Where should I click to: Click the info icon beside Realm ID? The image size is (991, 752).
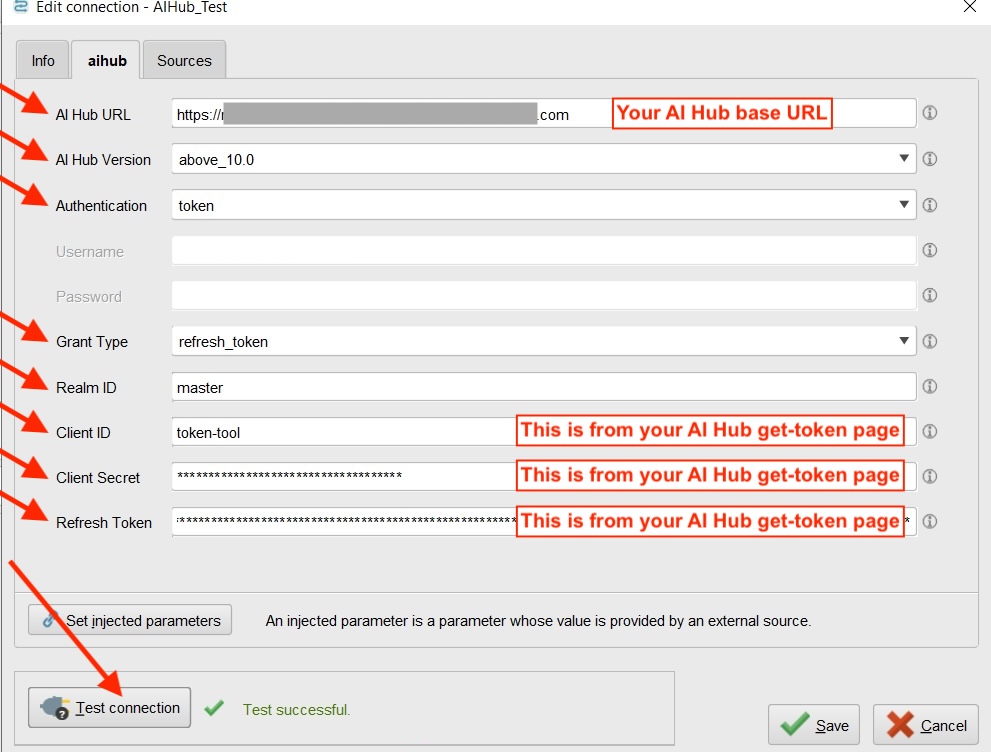point(930,386)
